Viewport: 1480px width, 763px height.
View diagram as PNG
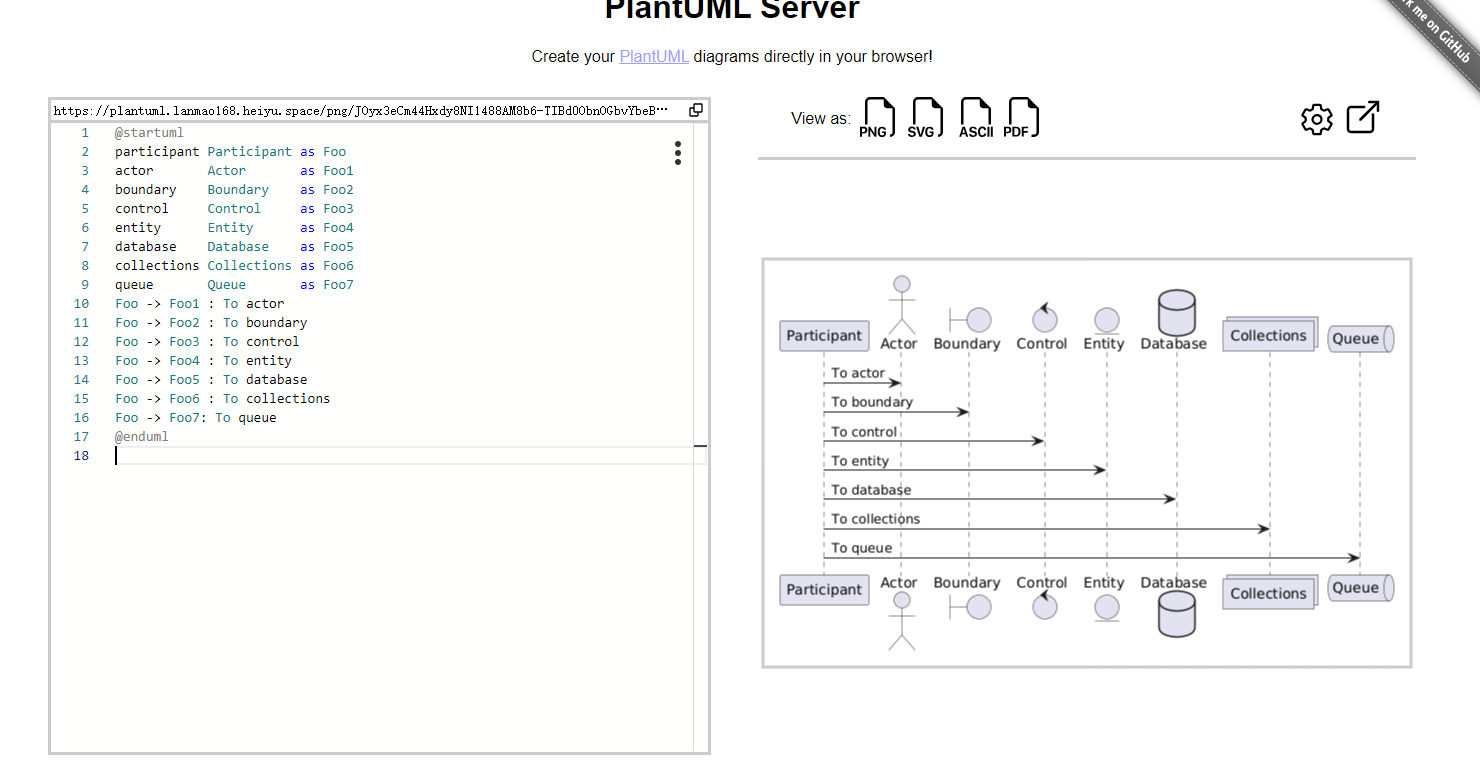point(879,118)
